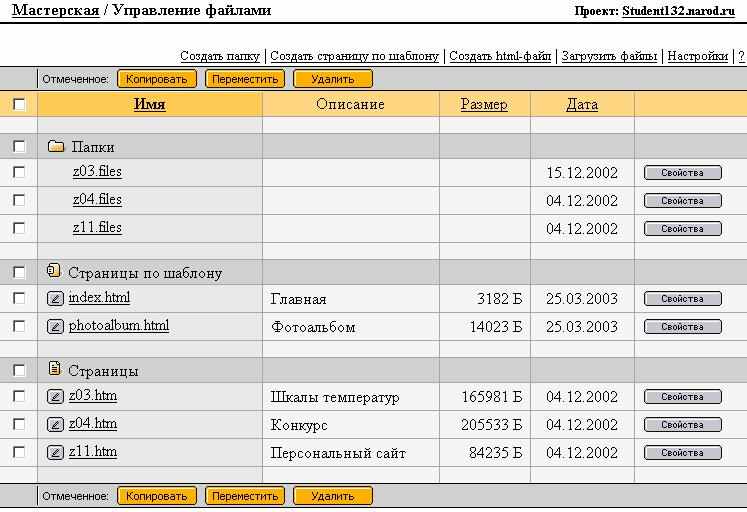Check the Страницы group checkbox
747x512 pixels.
click(x=19, y=370)
